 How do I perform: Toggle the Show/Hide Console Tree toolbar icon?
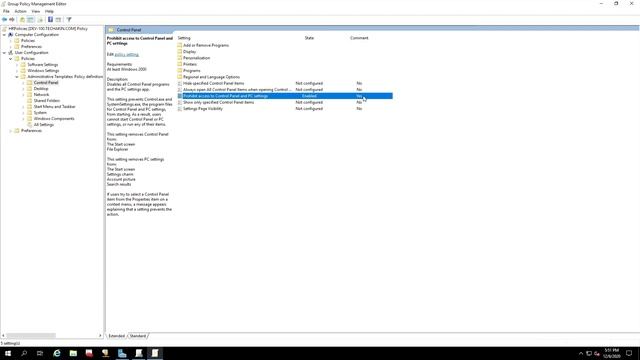pos(30,20)
